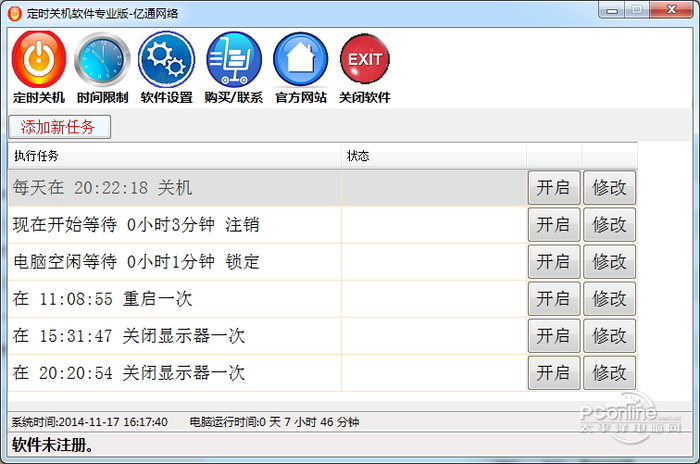
Task: Click 修改 for the 11:08:55 重启 task
Action: click(x=609, y=299)
